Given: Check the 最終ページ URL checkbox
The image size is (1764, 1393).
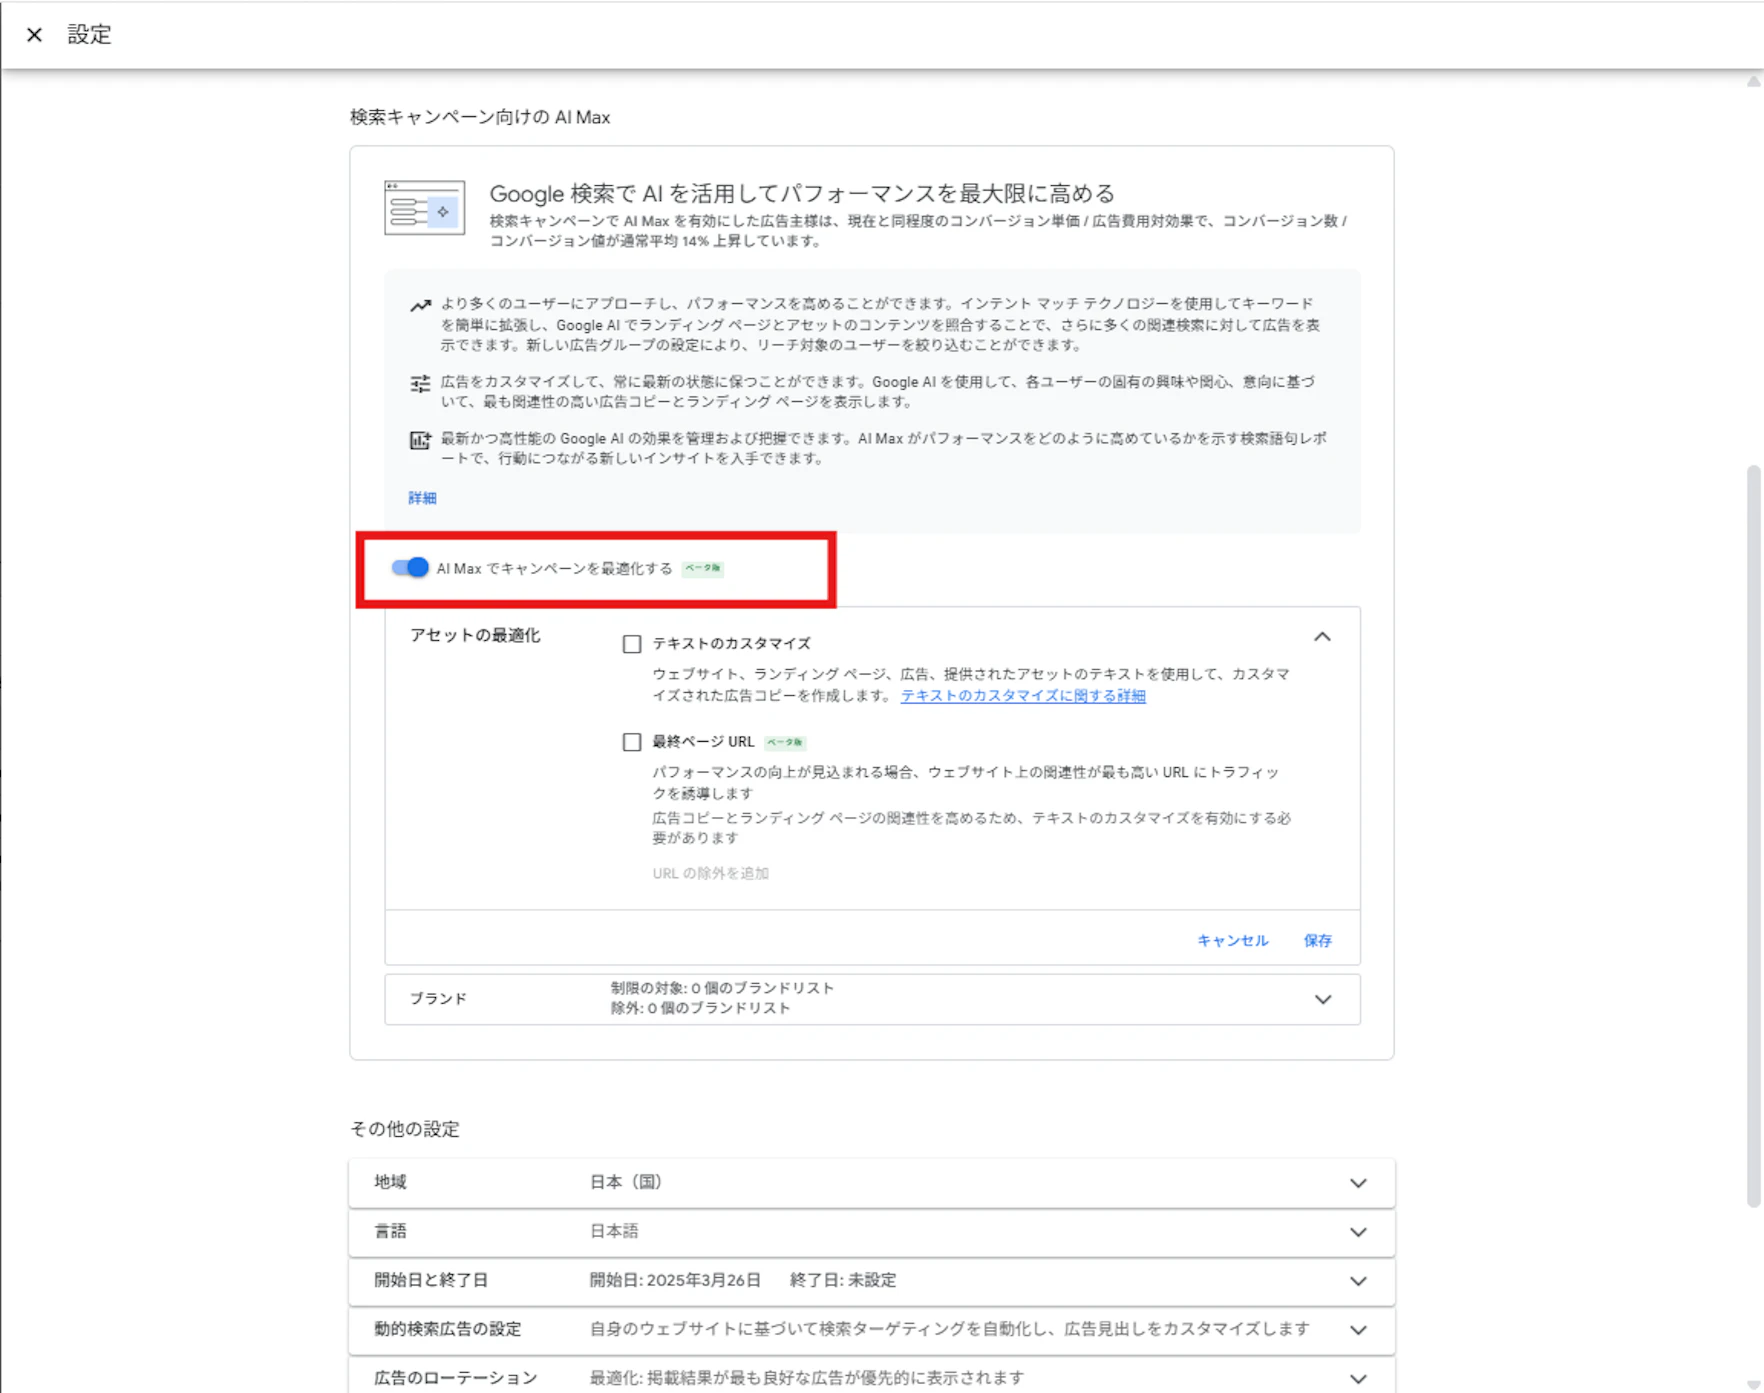Looking at the screenshot, I should coord(632,742).
